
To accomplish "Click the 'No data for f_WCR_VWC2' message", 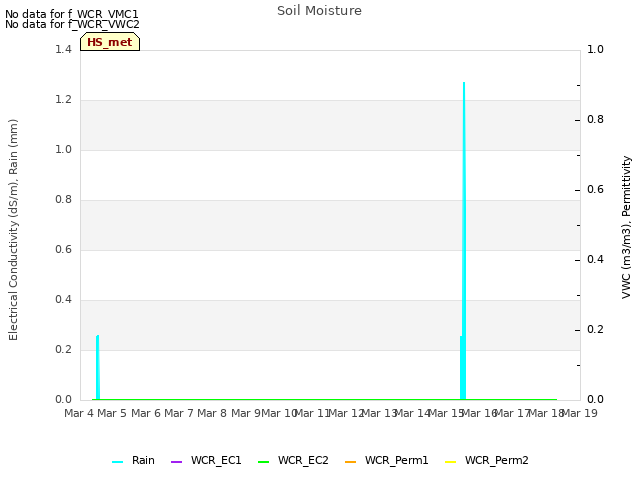I will tap(72, 24).
